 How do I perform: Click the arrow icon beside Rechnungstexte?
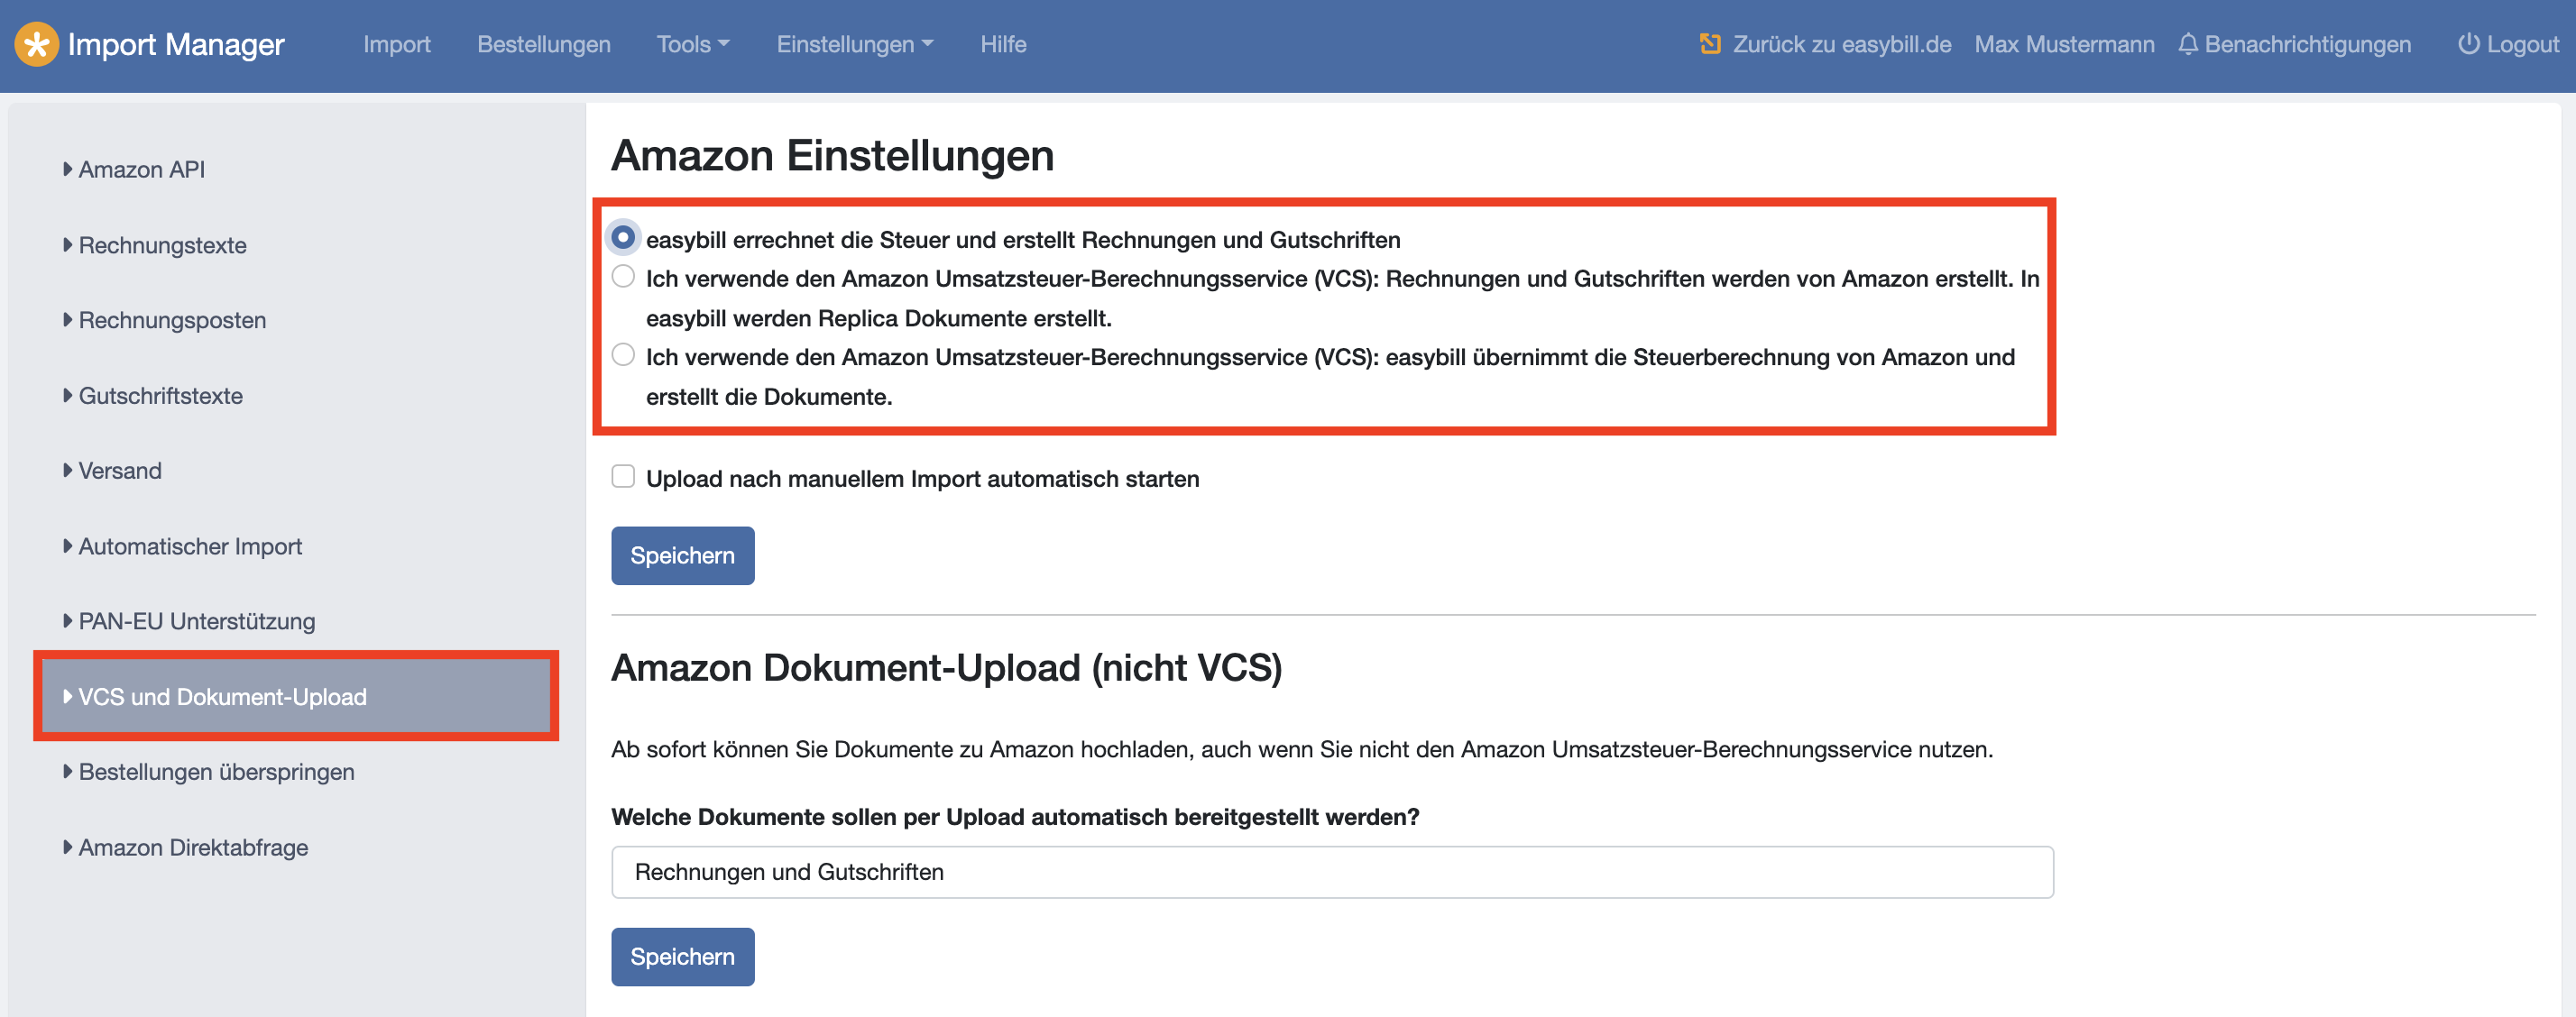(67, 245)
